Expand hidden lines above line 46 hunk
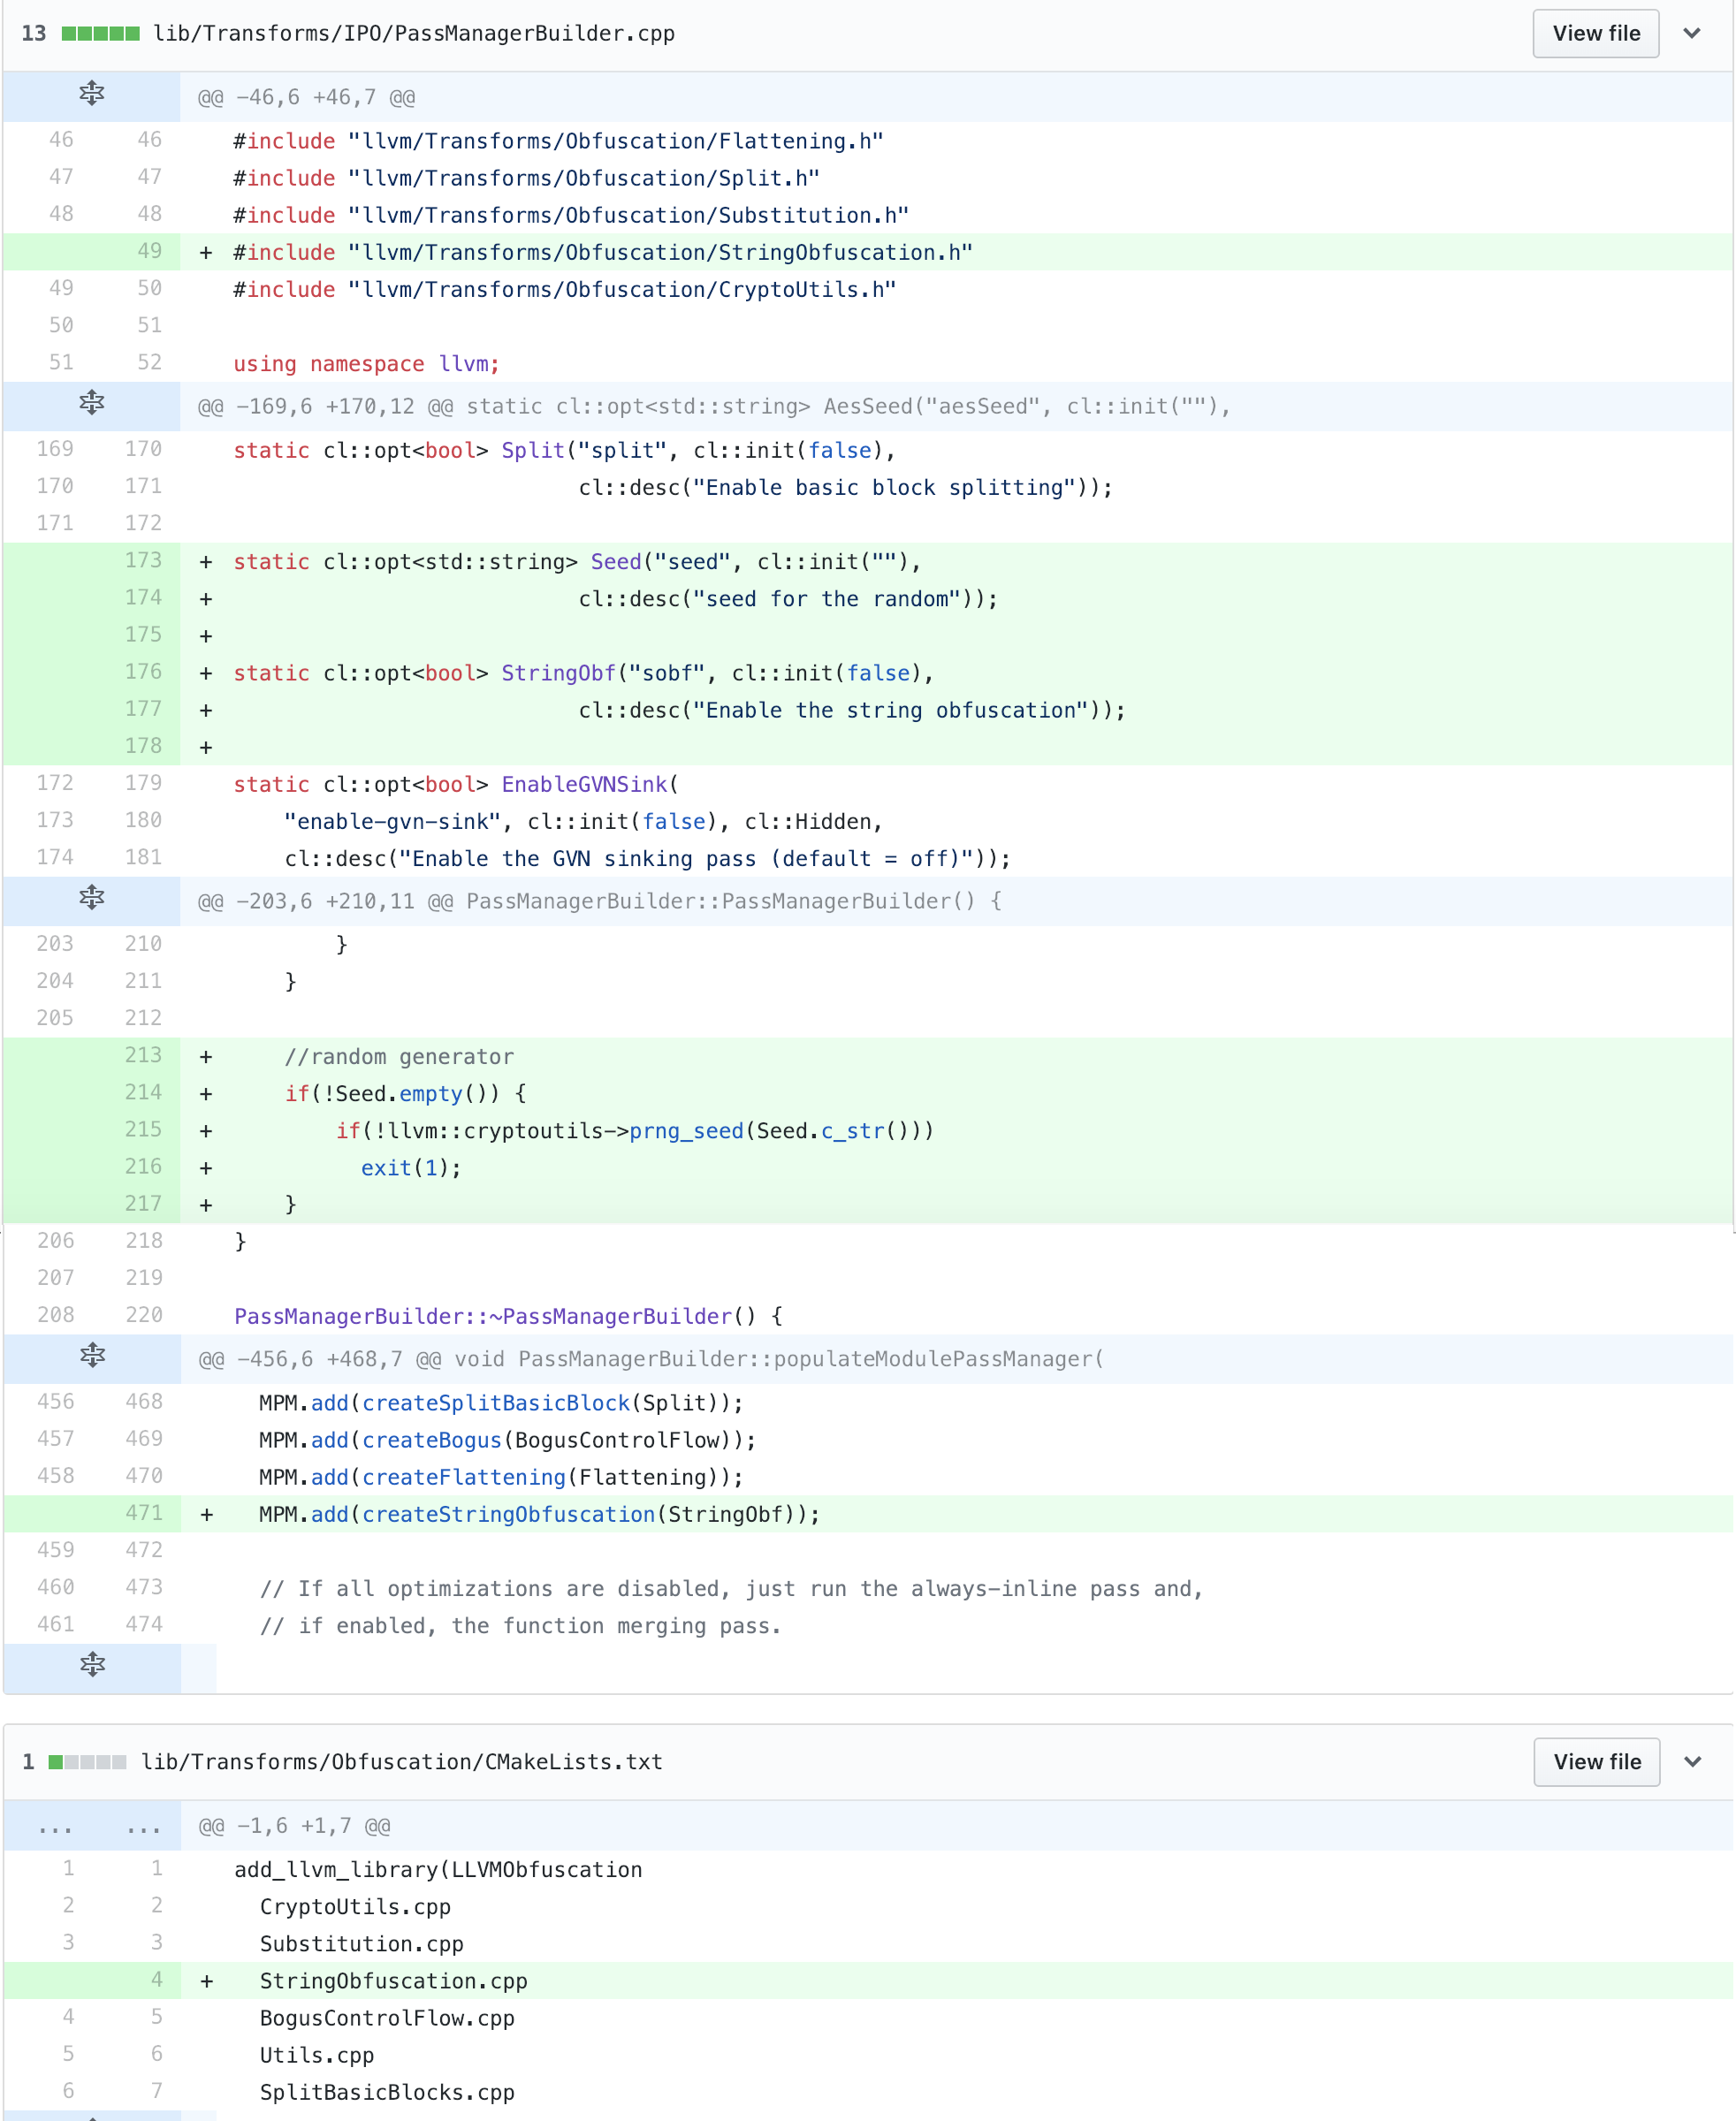Image resolution: width=1736 pixels, height=2121 pixels. [x=91, y=94]
